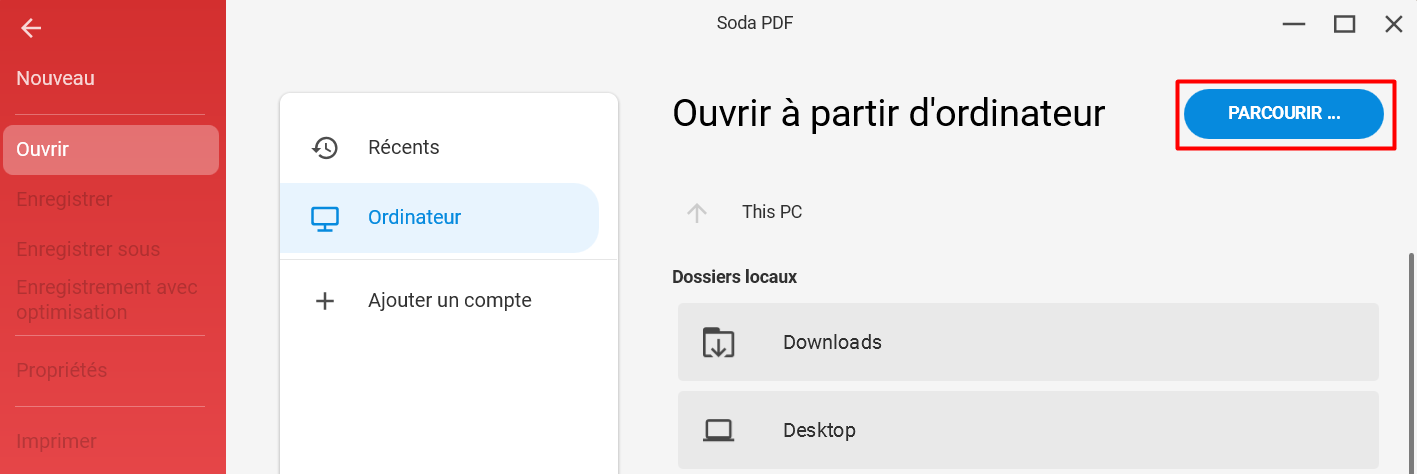The height and width of the screenshot is (474, 1417).
Task: Click the Downloads folder icon
Action: click(x=718, y=342)
